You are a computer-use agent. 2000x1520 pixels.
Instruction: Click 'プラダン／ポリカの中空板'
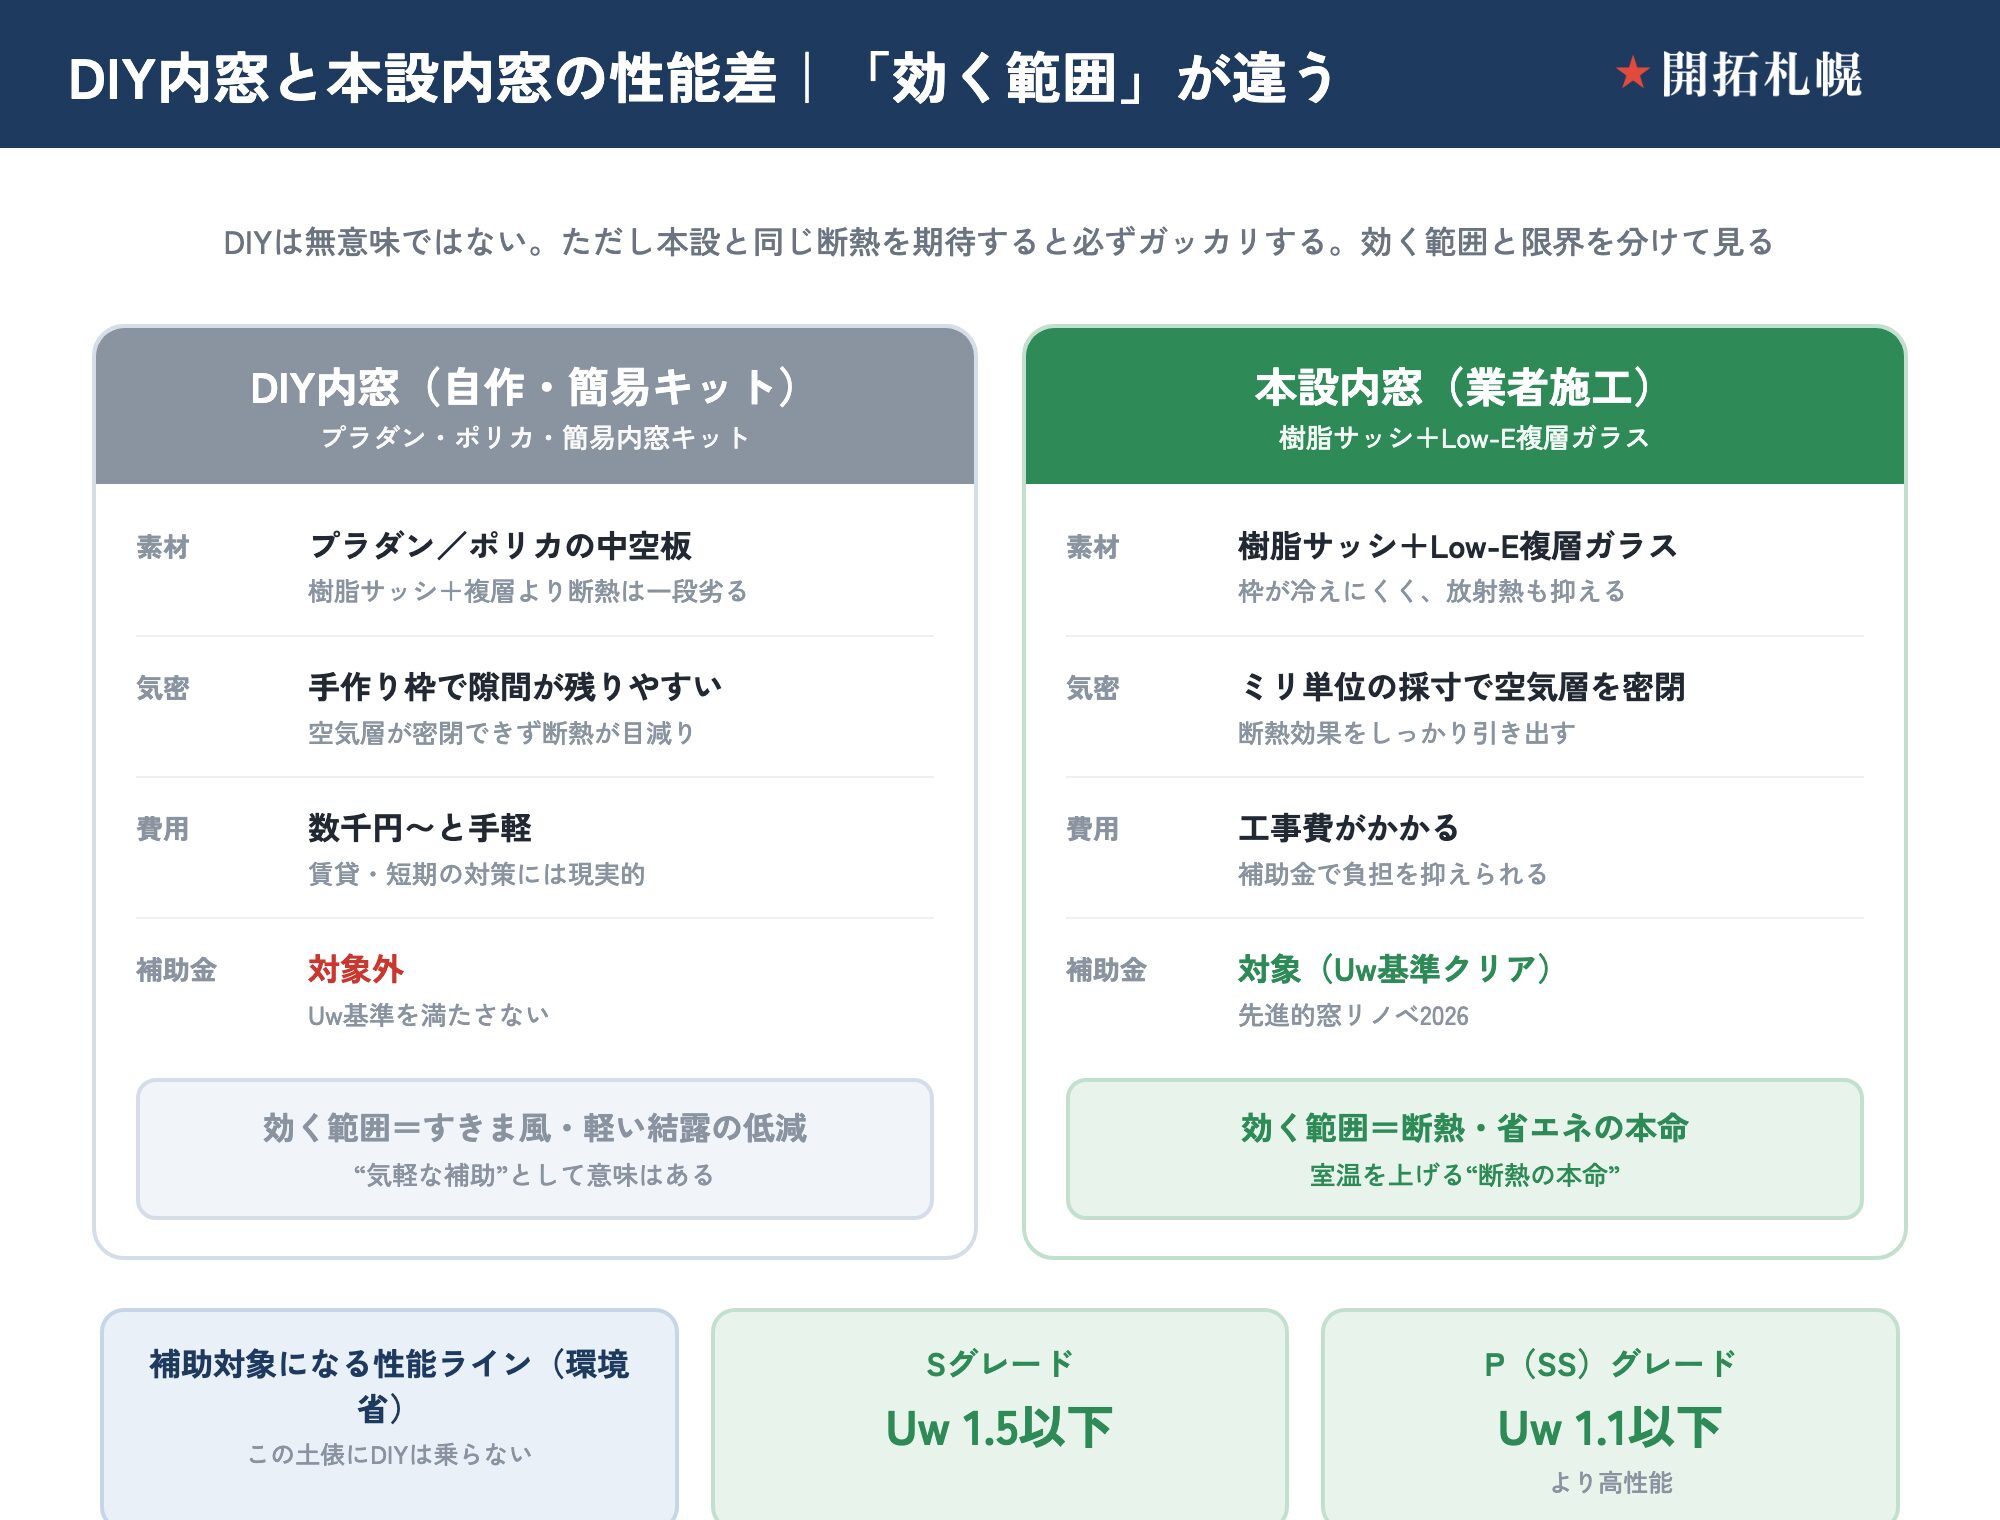500,546
